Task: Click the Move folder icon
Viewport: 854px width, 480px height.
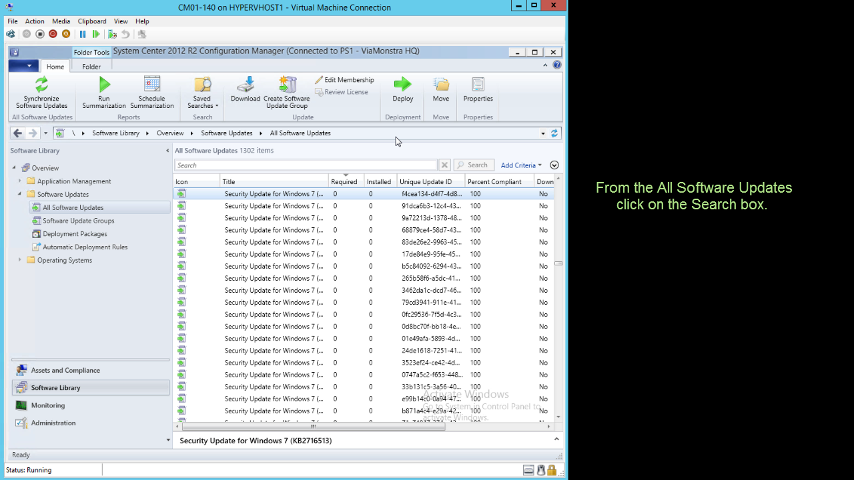Action: 441,86
